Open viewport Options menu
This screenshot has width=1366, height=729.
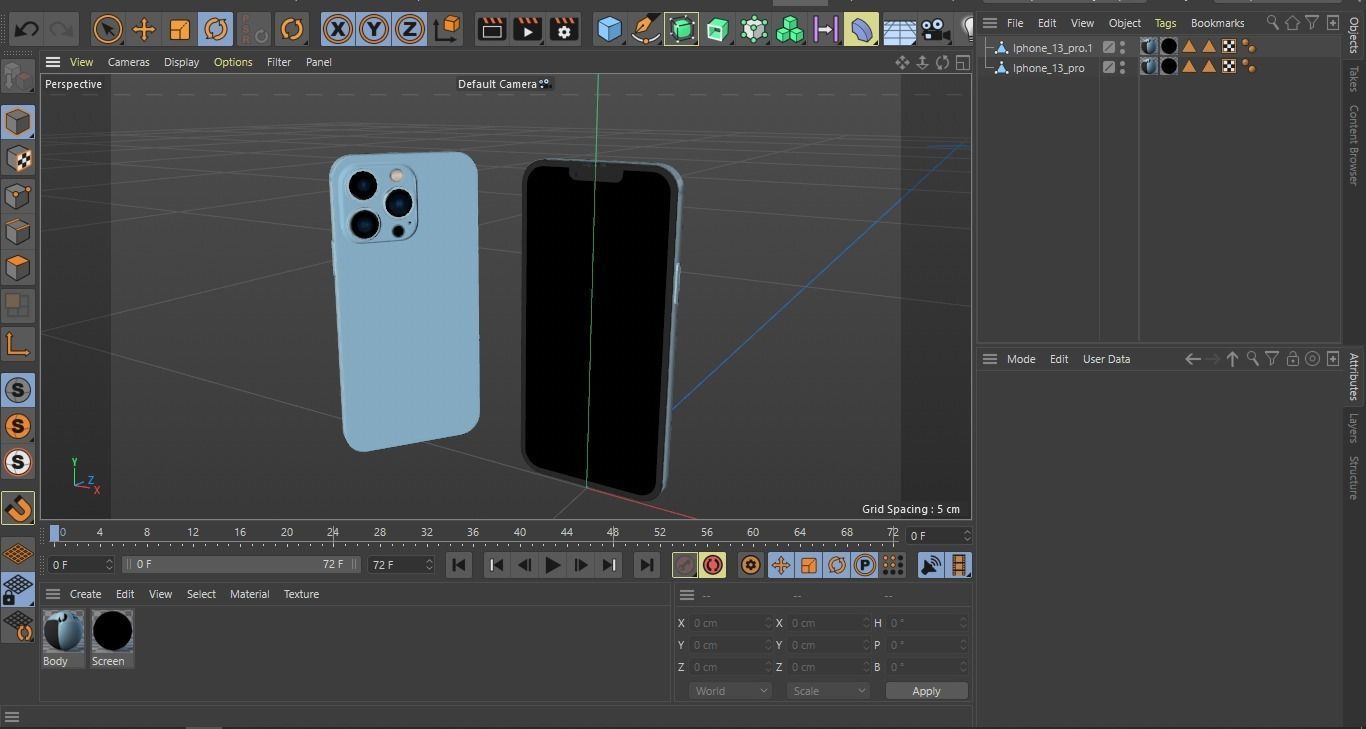[233, 62]
